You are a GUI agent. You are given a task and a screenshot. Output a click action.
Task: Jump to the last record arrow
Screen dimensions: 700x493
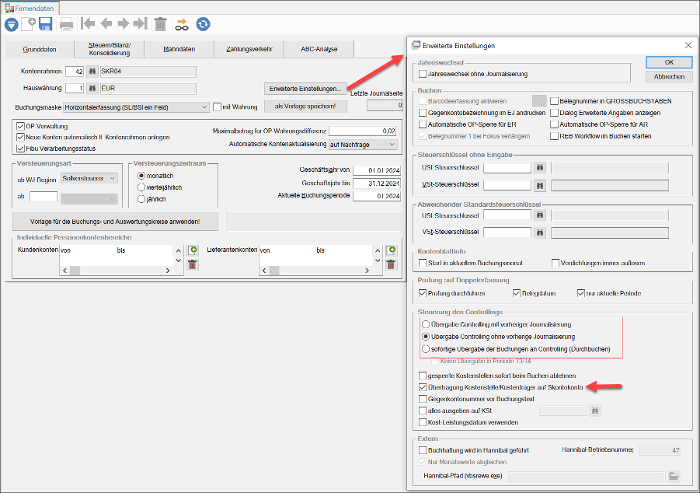click(x=140, y=24)
